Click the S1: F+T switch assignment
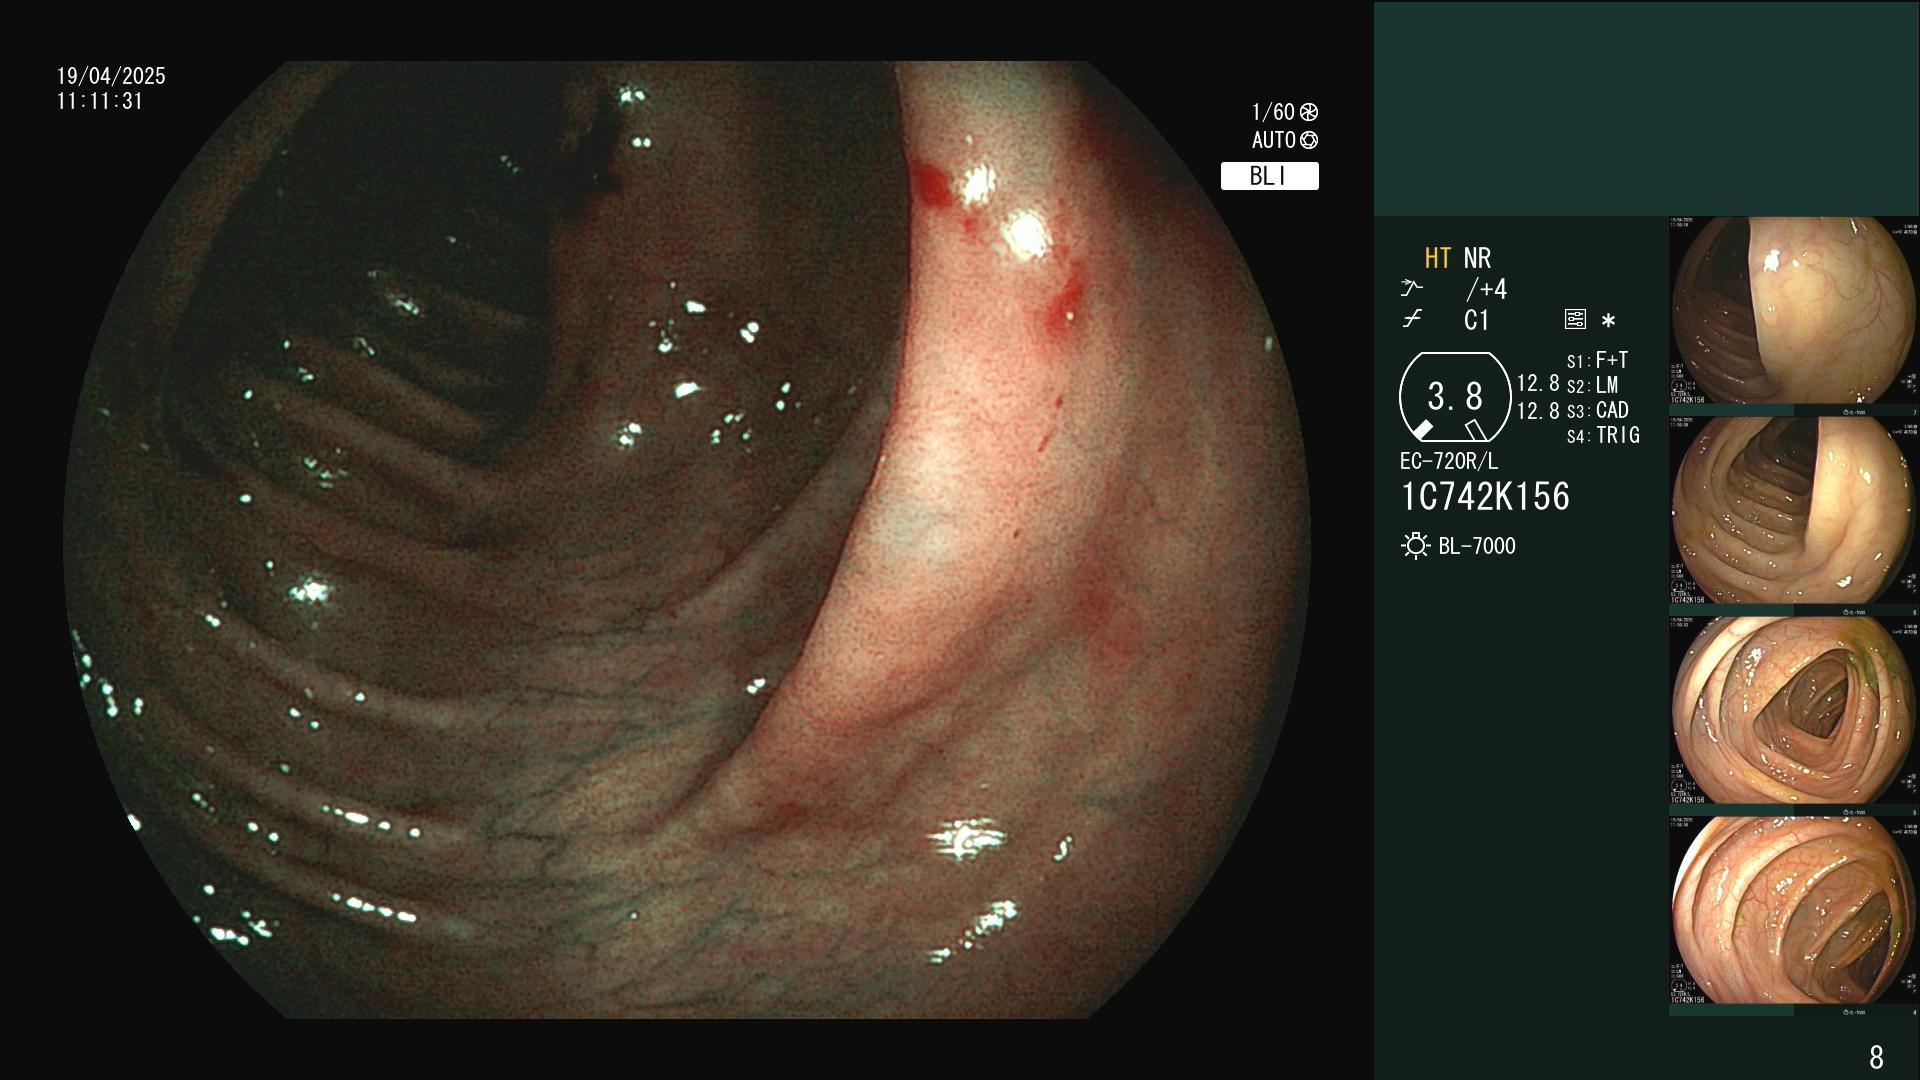1920x1080 pixels. pyautogui.click(x=1597, y=360)
